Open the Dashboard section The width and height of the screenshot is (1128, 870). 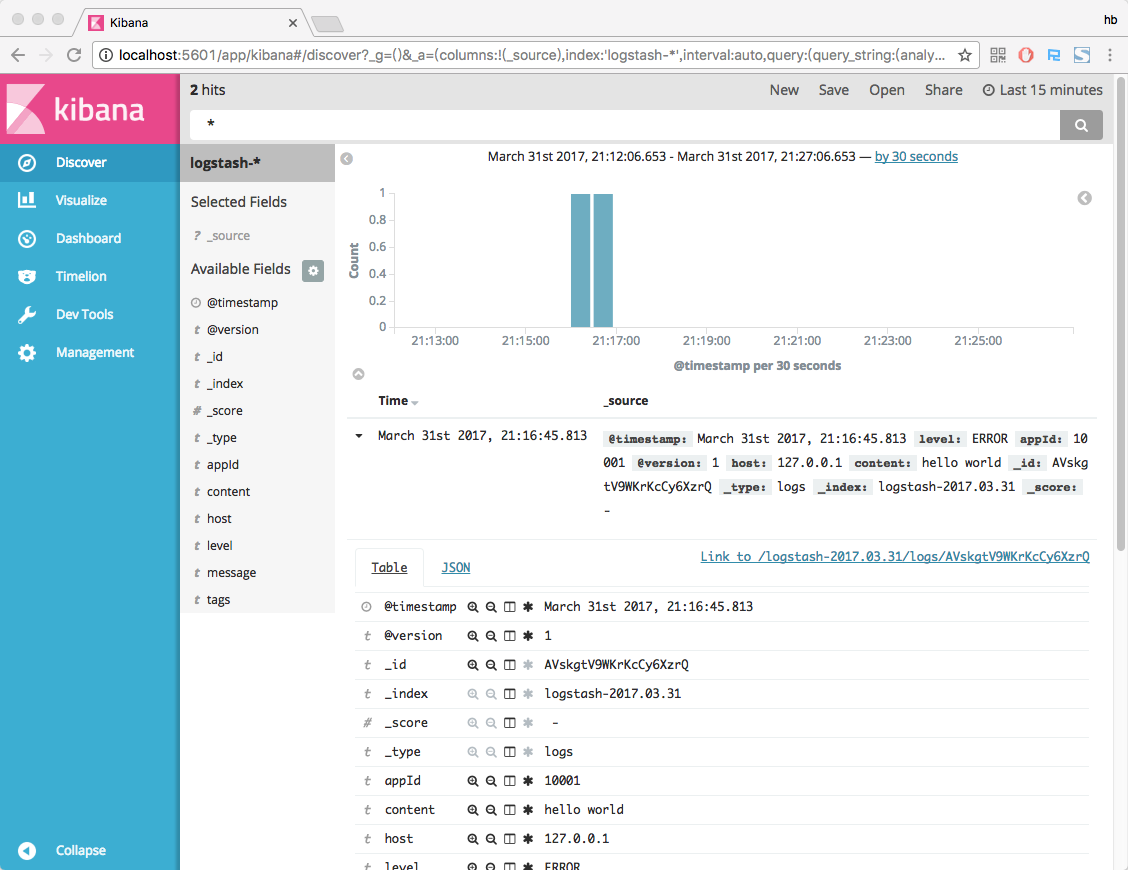coord(89,238)
